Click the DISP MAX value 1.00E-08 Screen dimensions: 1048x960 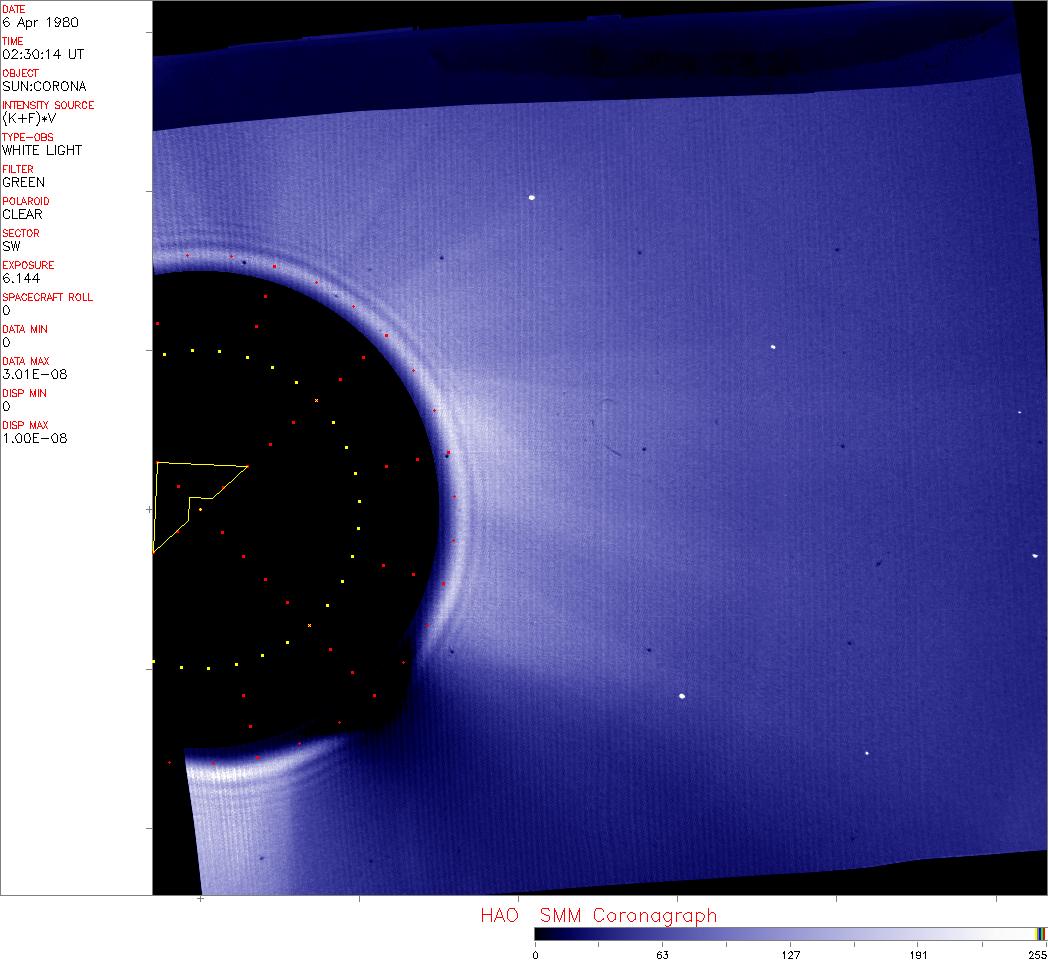click(x=34, y=438)
